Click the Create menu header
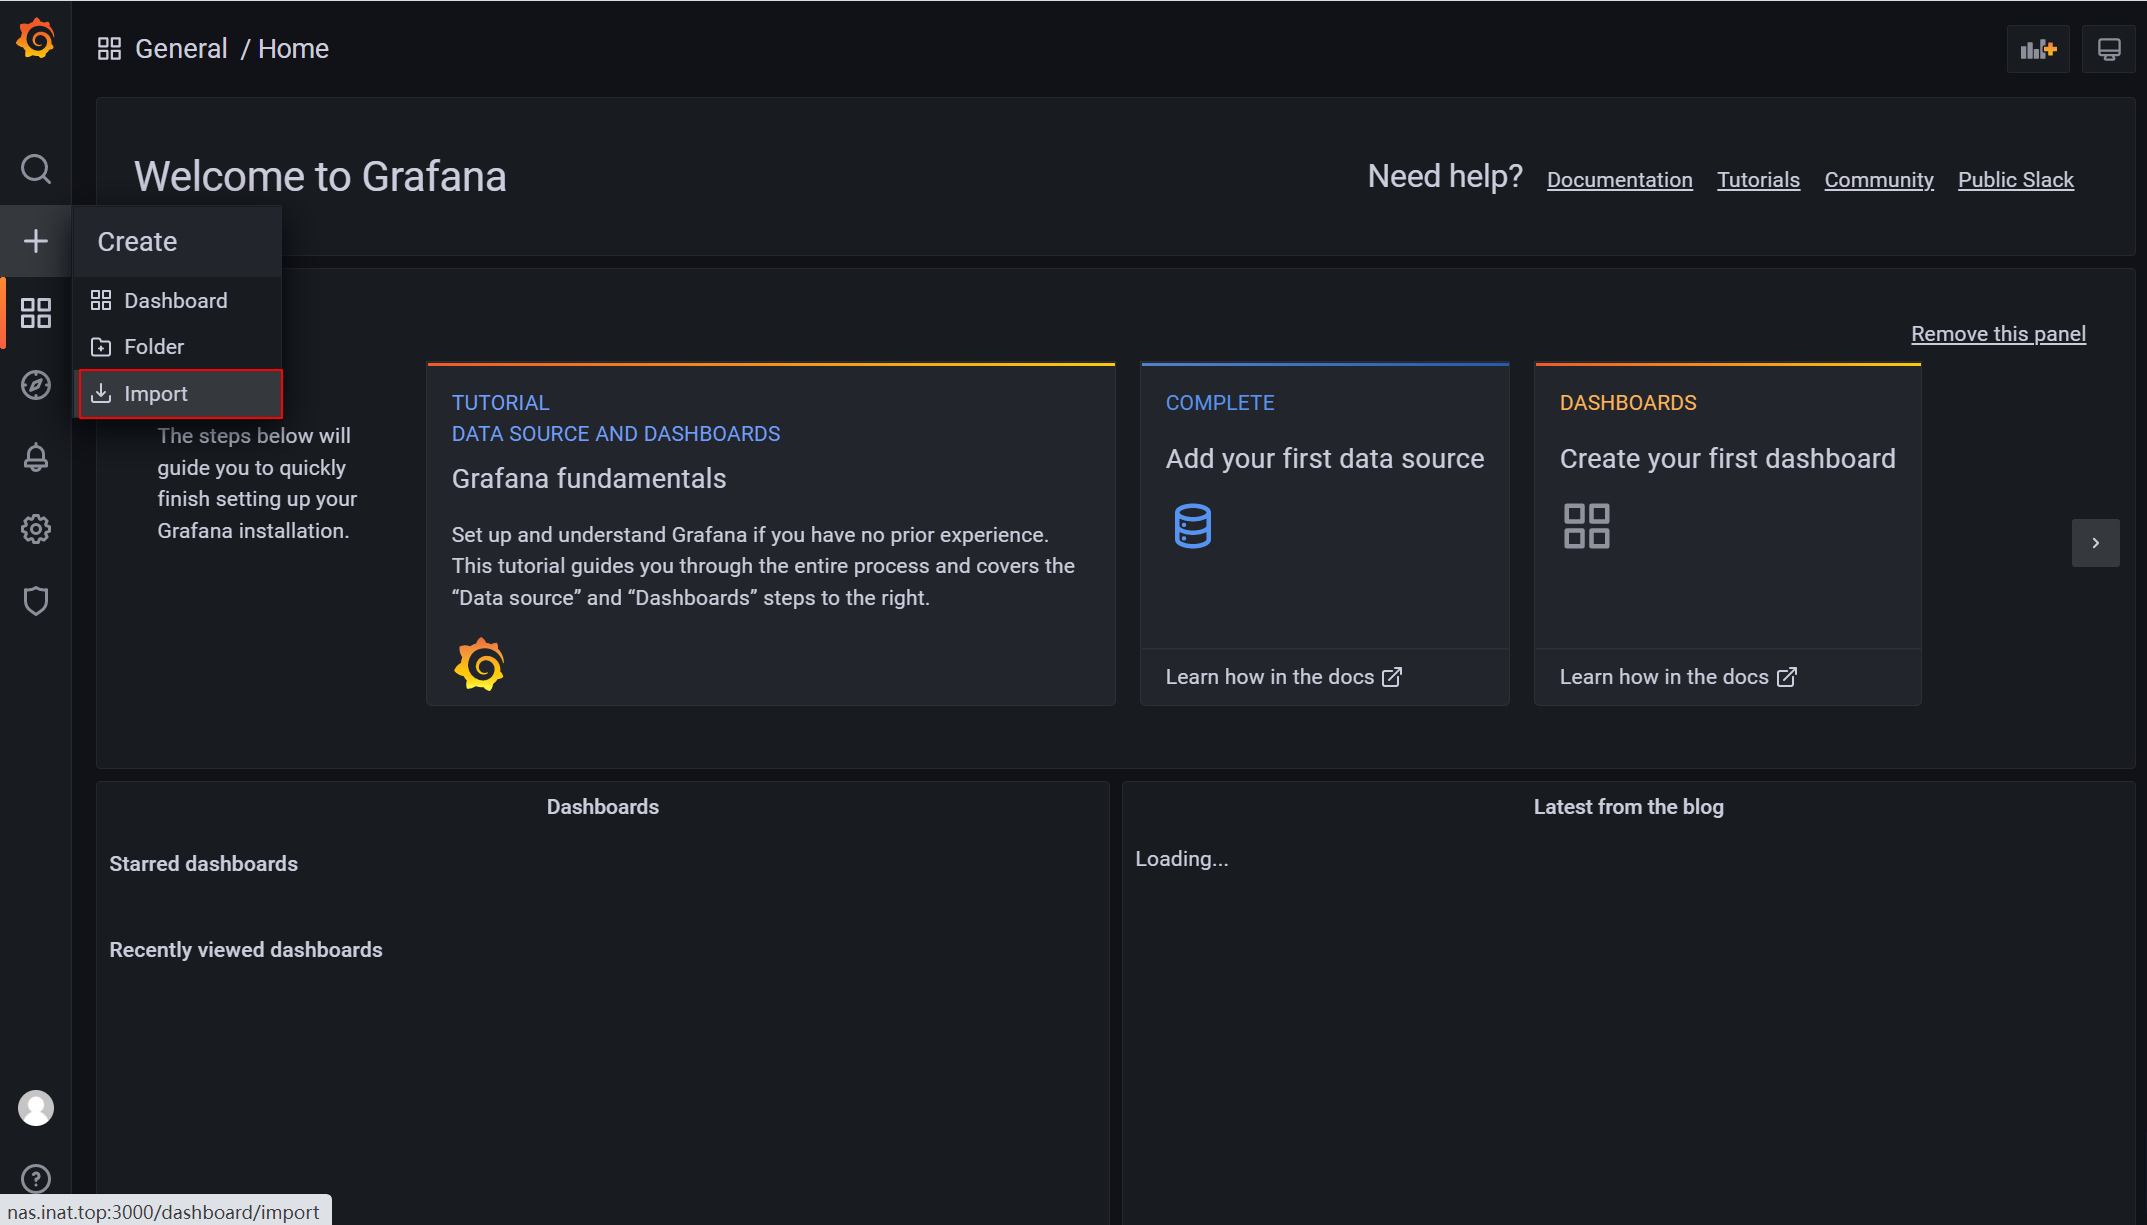Screen dimensions: 2147x1225 [x=178, y=241]
